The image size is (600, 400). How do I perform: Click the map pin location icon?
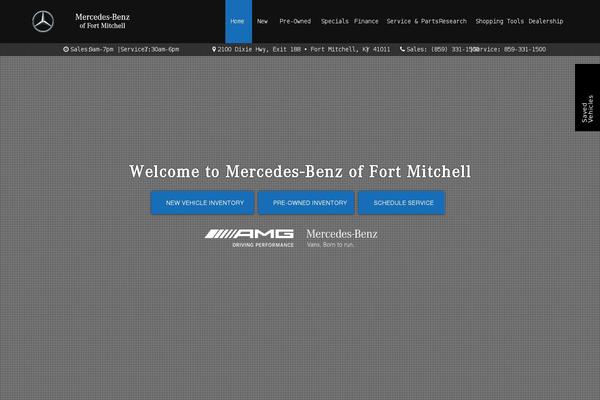pos(214,49)
